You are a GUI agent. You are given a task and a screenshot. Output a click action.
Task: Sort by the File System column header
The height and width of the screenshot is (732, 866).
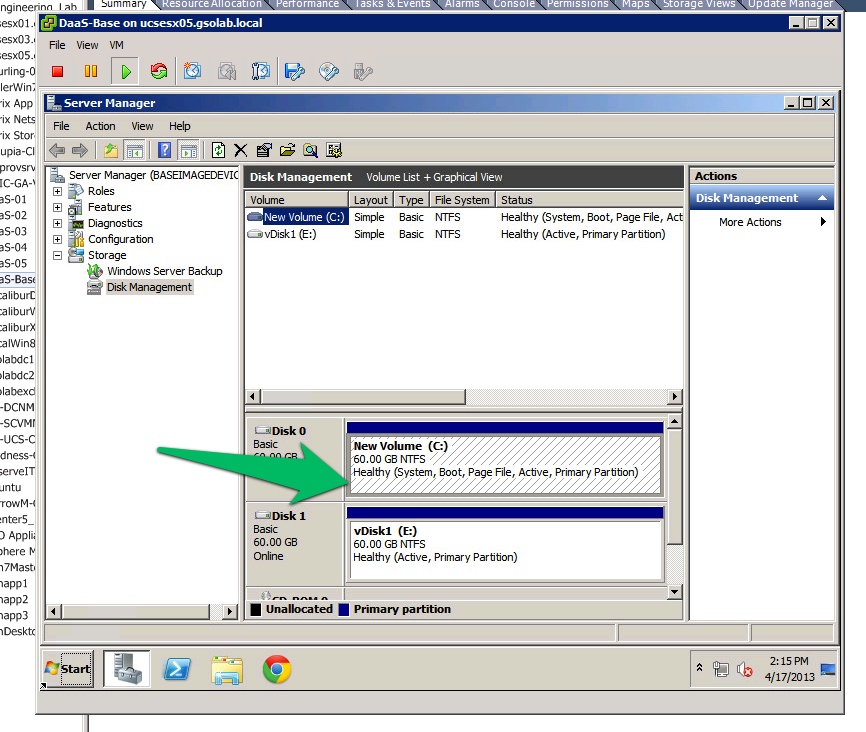pyautogui.click(x=462, y=200)
